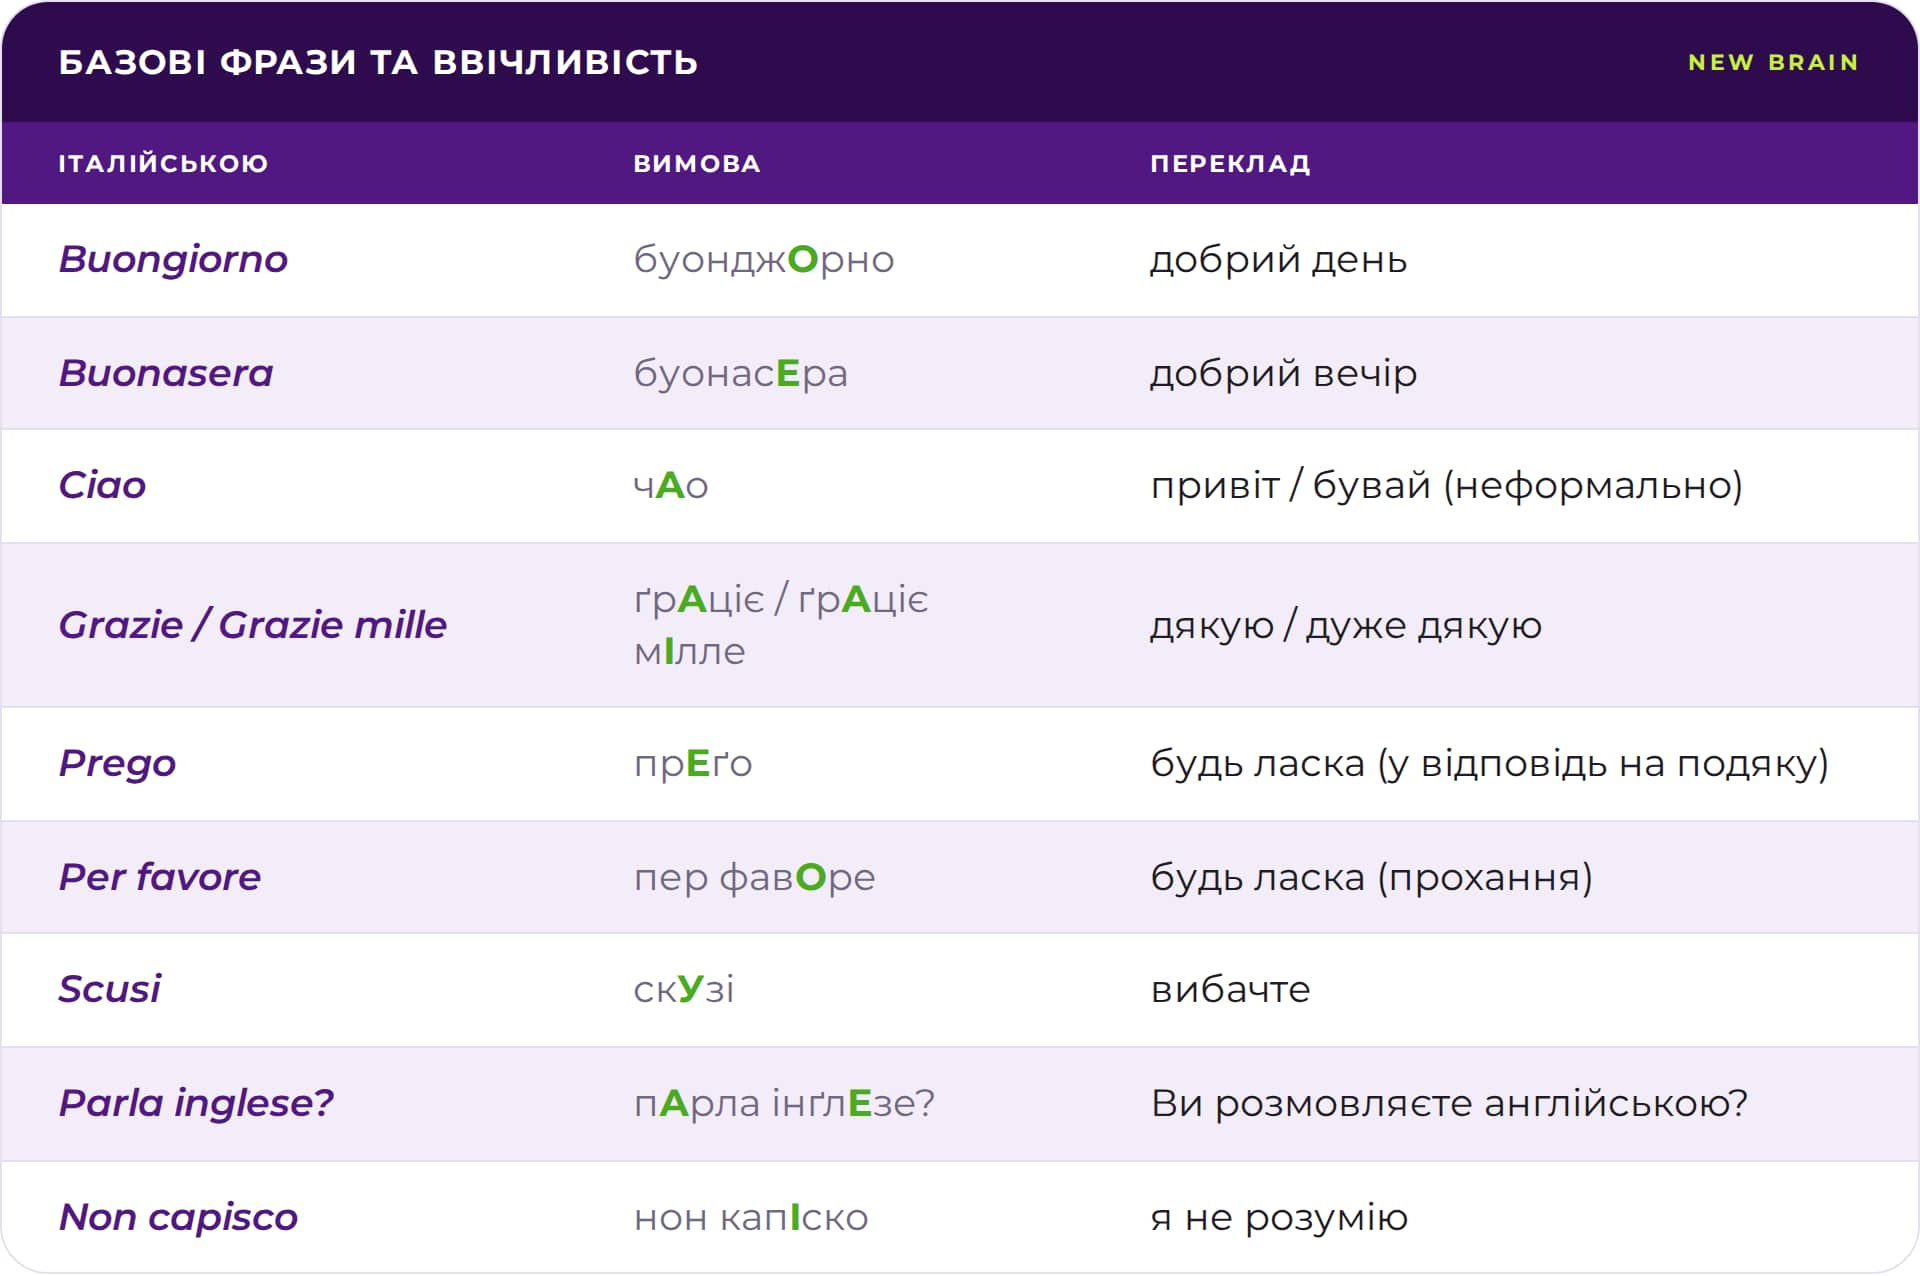The width and height of the screenshot is (1920, 1276).
Task: Click pronunciation 'пАрла інґлЕзе?'
Action: [785, 1104]
